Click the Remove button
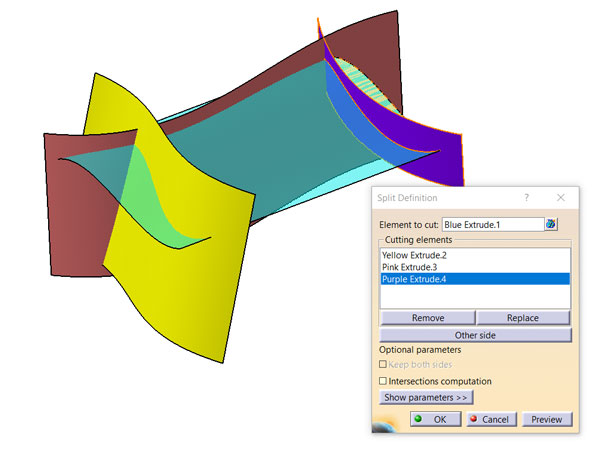The height and width of the screenshot is (457, 600). coord(428,318)
